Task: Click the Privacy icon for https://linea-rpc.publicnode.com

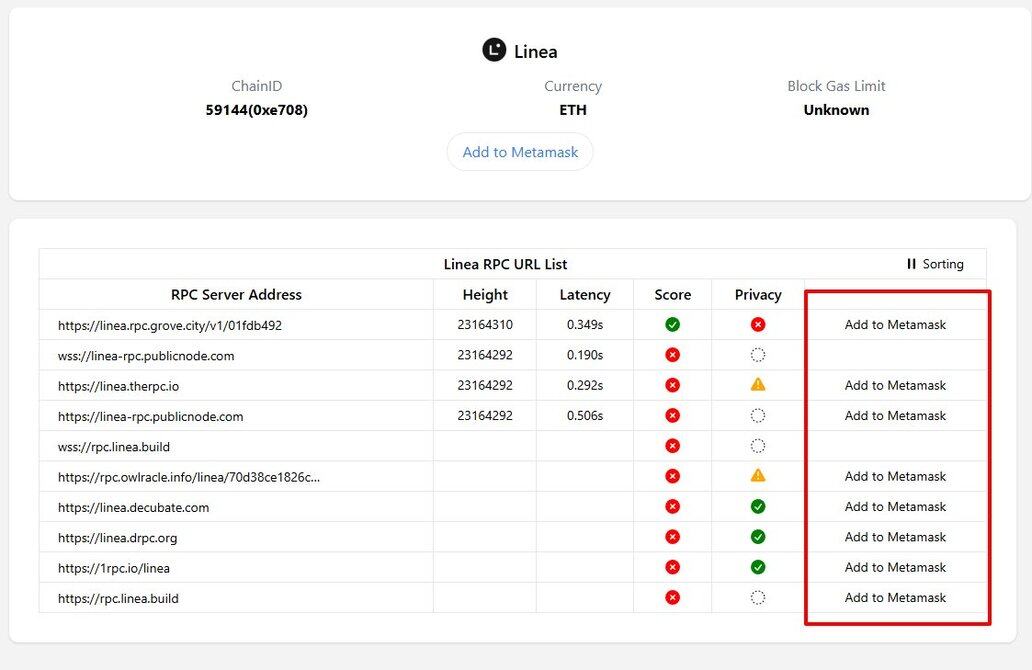Action: (x=758, y=415)
